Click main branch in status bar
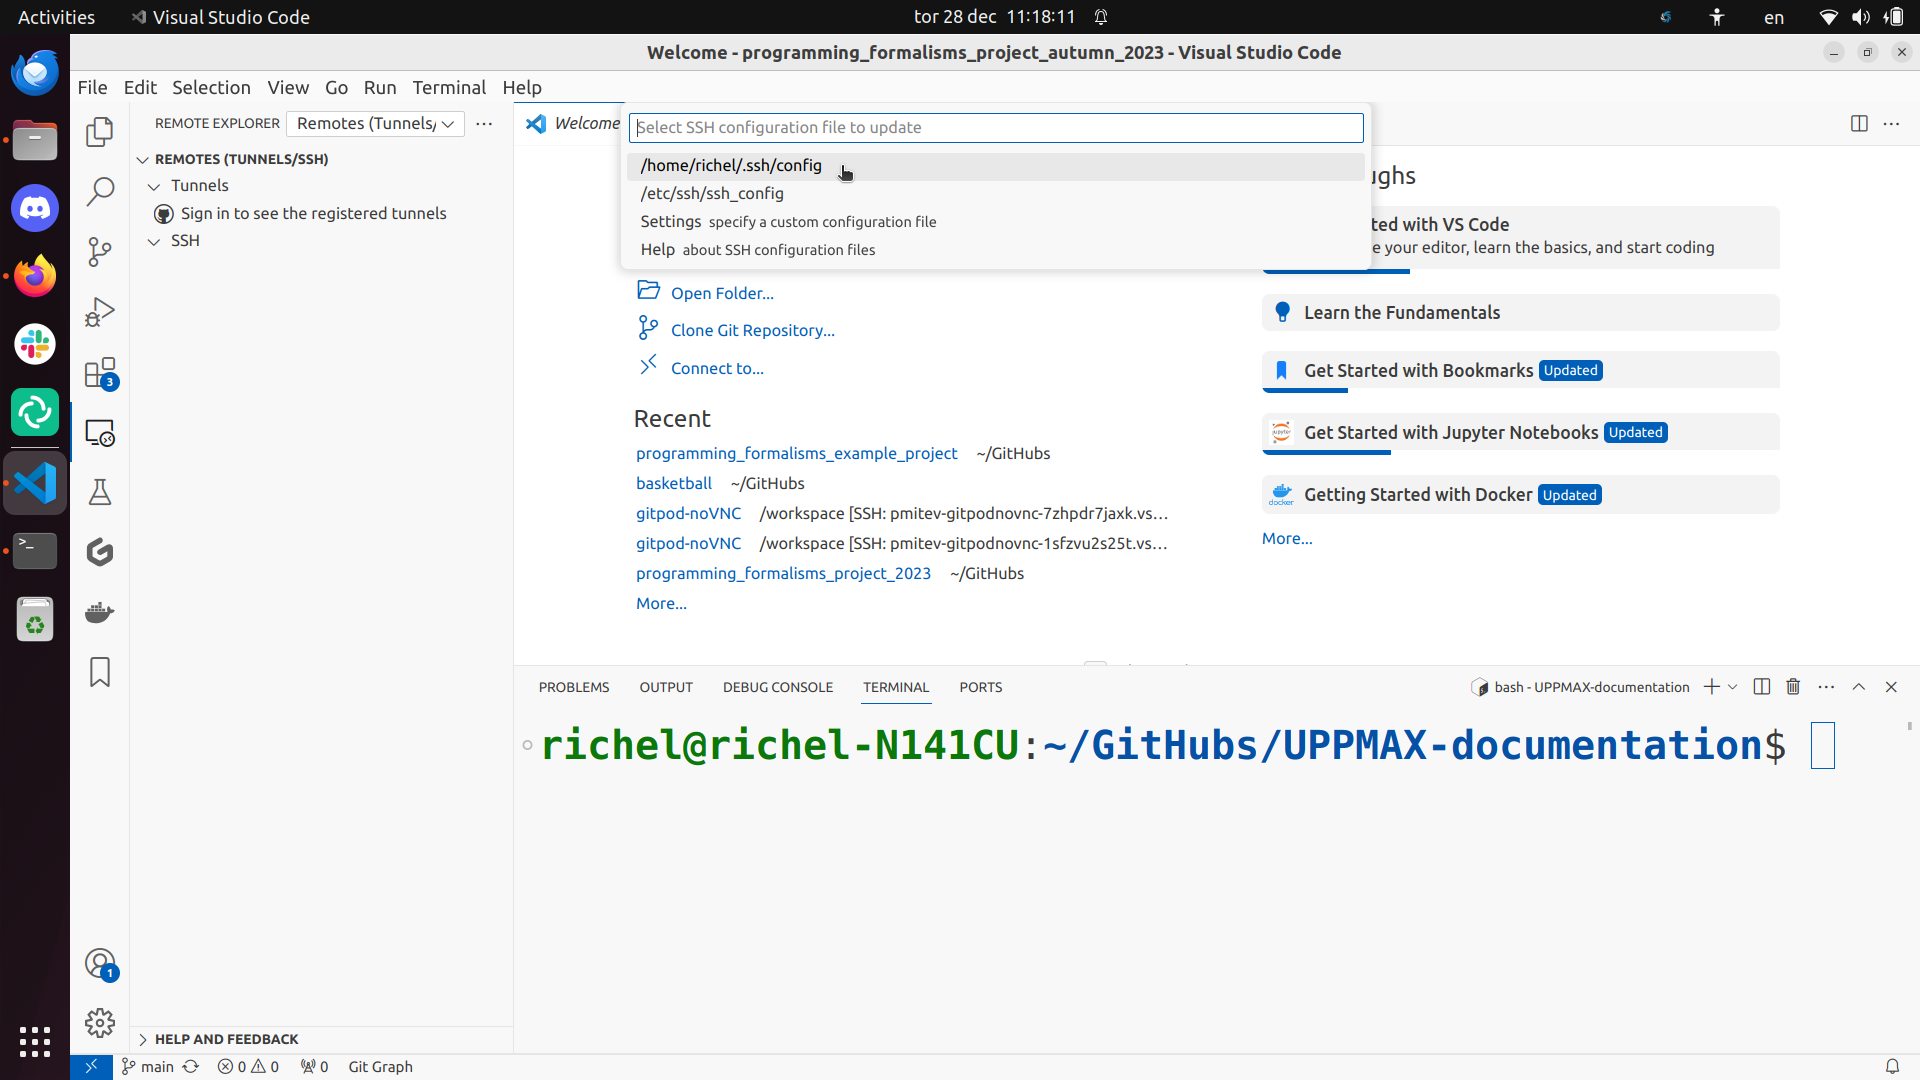Image resolution: width=1920 pixels, height=1080 pixels. [x=148, y=1067]
